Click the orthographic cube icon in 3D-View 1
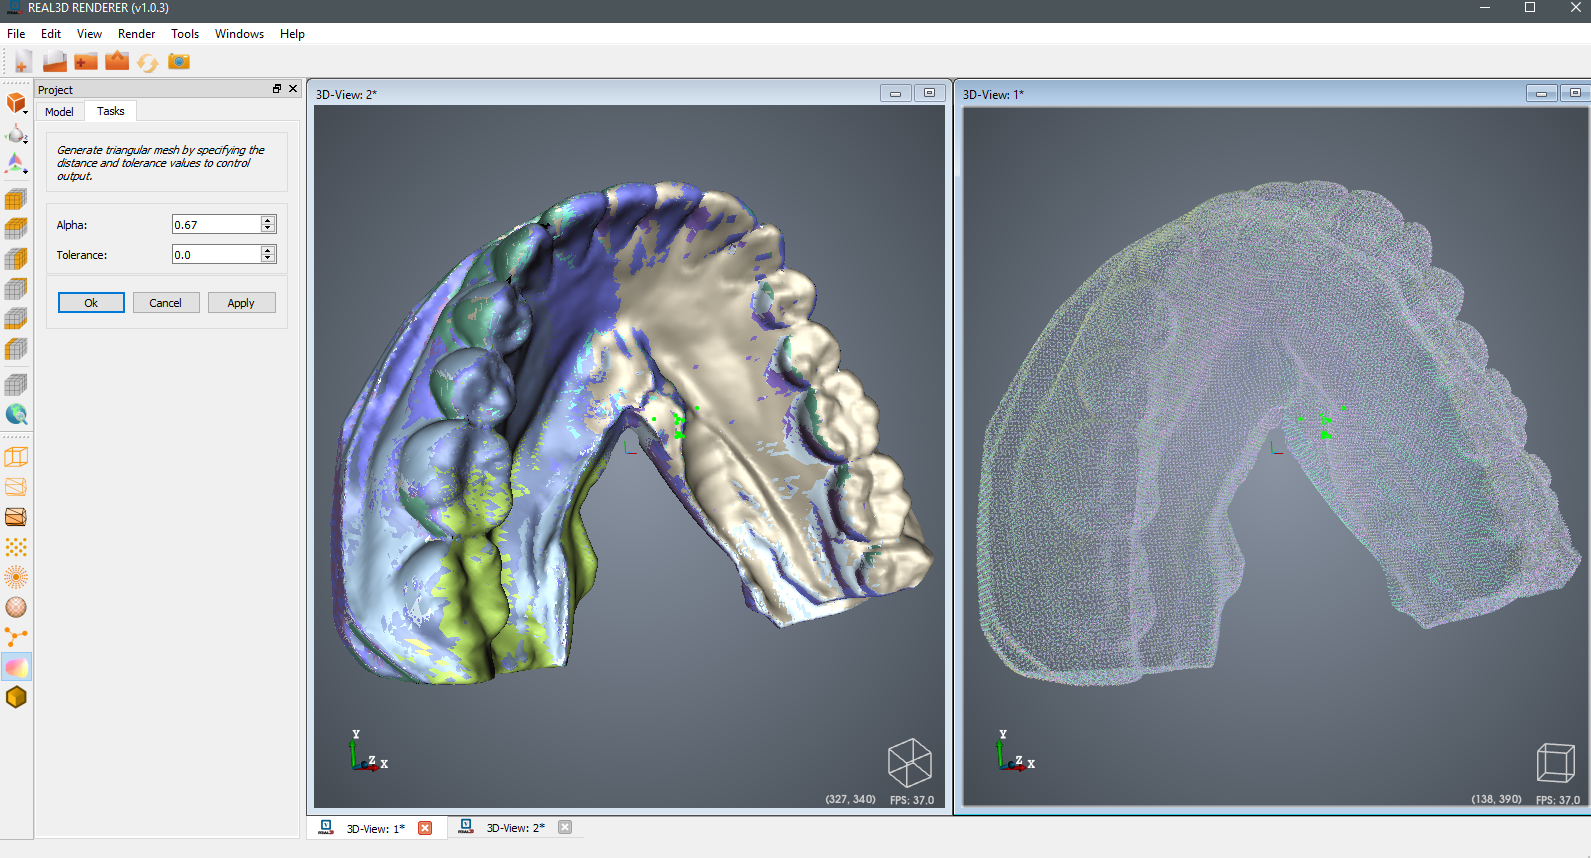This screenshot has height=858, width=1591. click(x=1556, y=763)
